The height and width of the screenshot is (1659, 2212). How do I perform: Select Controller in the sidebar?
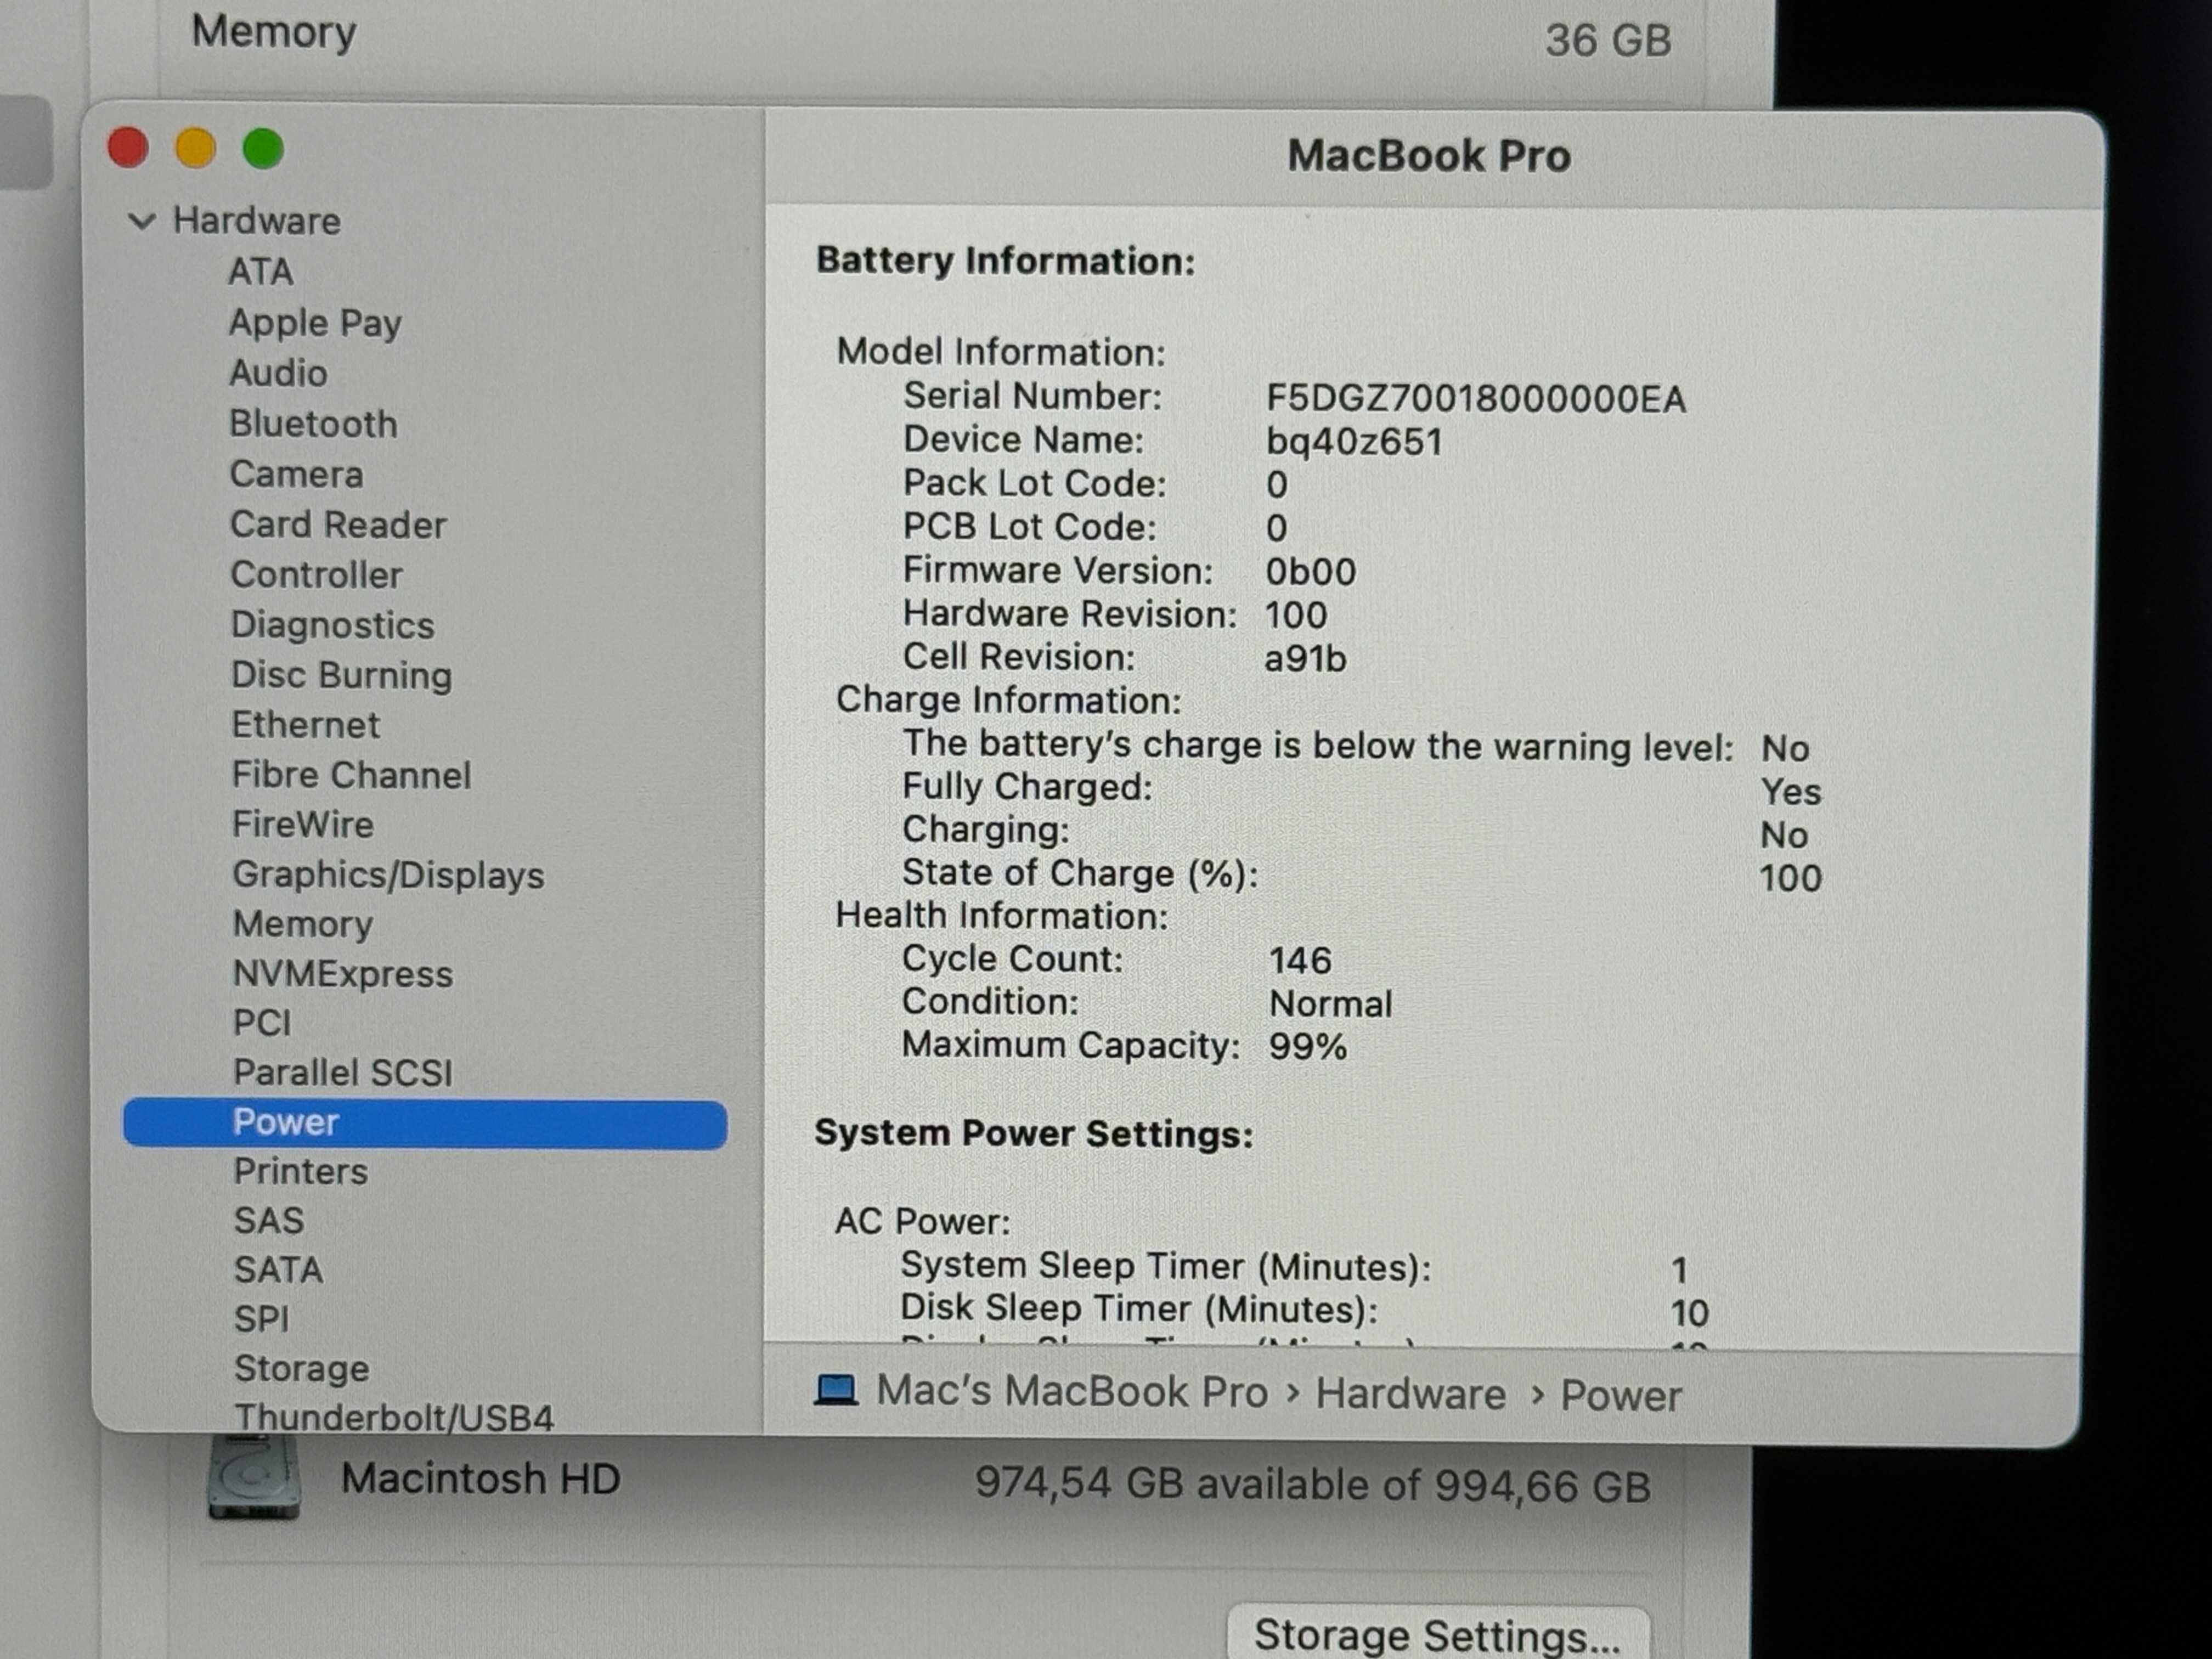(316, 575)
